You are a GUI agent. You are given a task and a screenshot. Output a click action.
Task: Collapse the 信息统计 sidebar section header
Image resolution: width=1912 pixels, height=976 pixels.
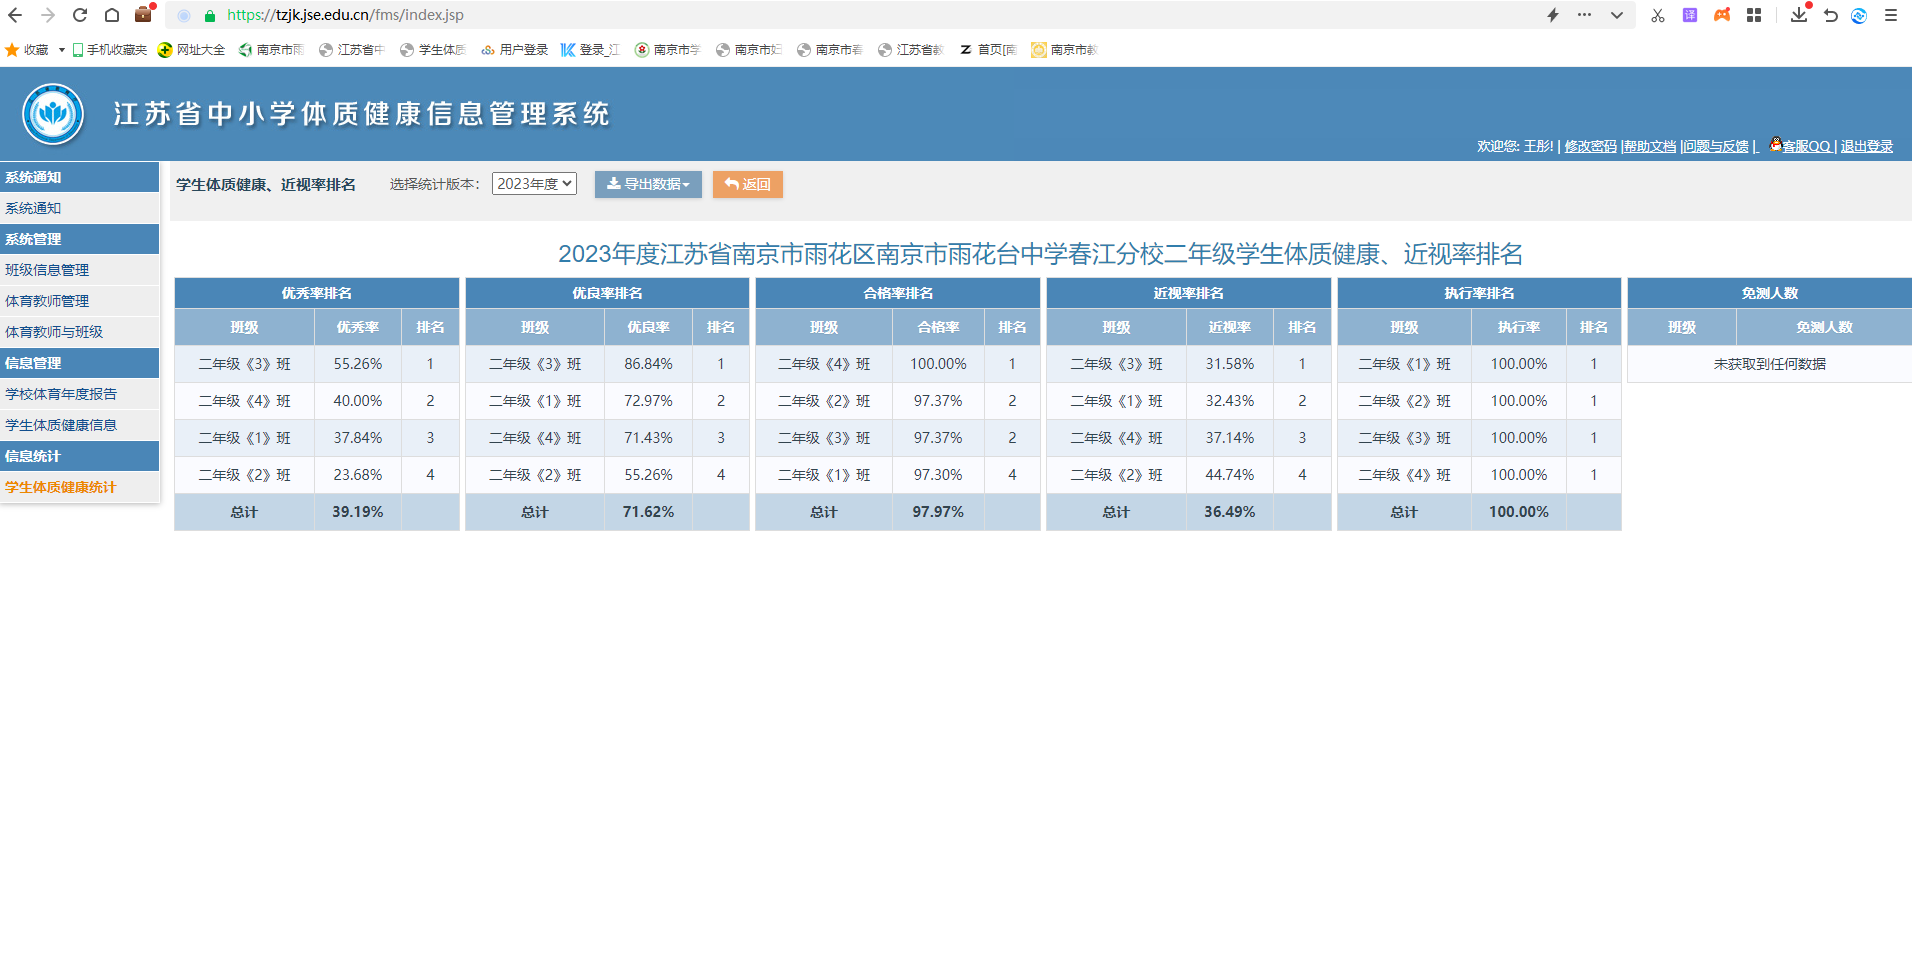[80, 456]
